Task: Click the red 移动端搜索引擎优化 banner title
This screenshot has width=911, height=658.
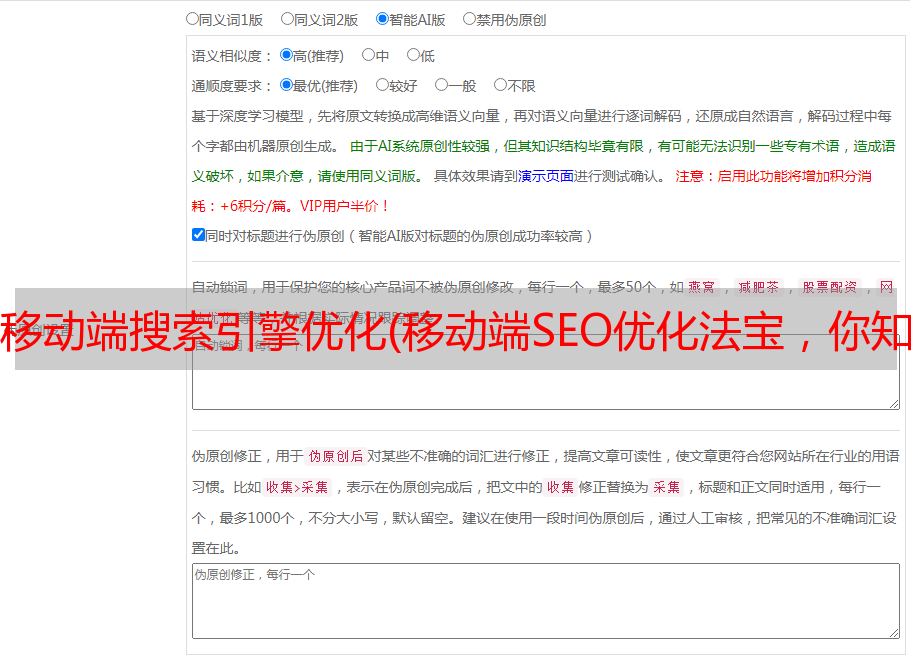Action: (x=456, y=331)
